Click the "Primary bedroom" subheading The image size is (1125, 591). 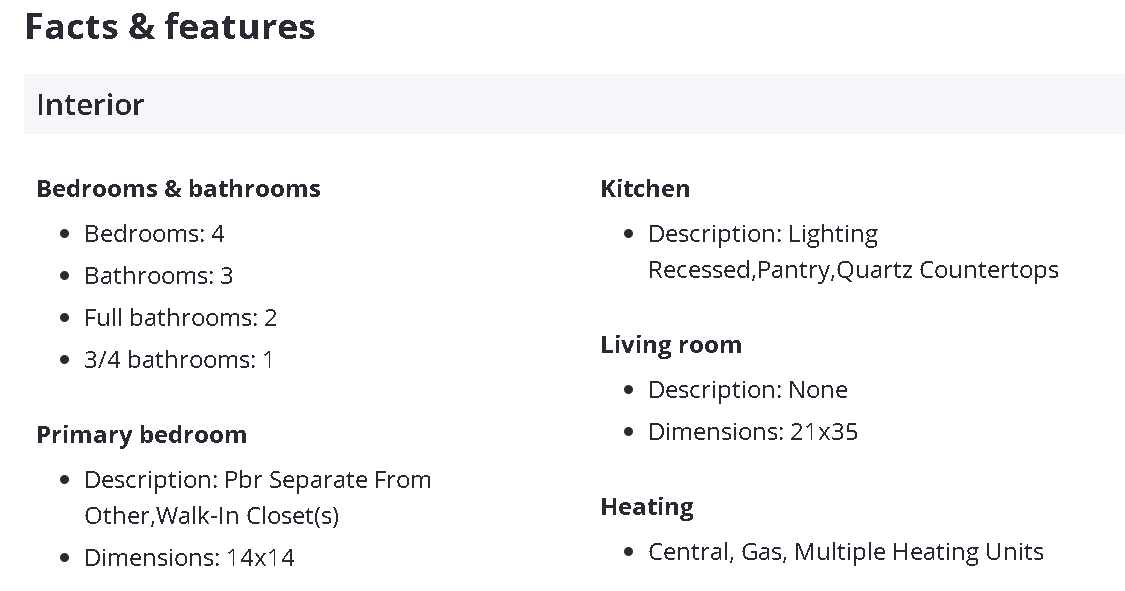click(x=141, y=435)
